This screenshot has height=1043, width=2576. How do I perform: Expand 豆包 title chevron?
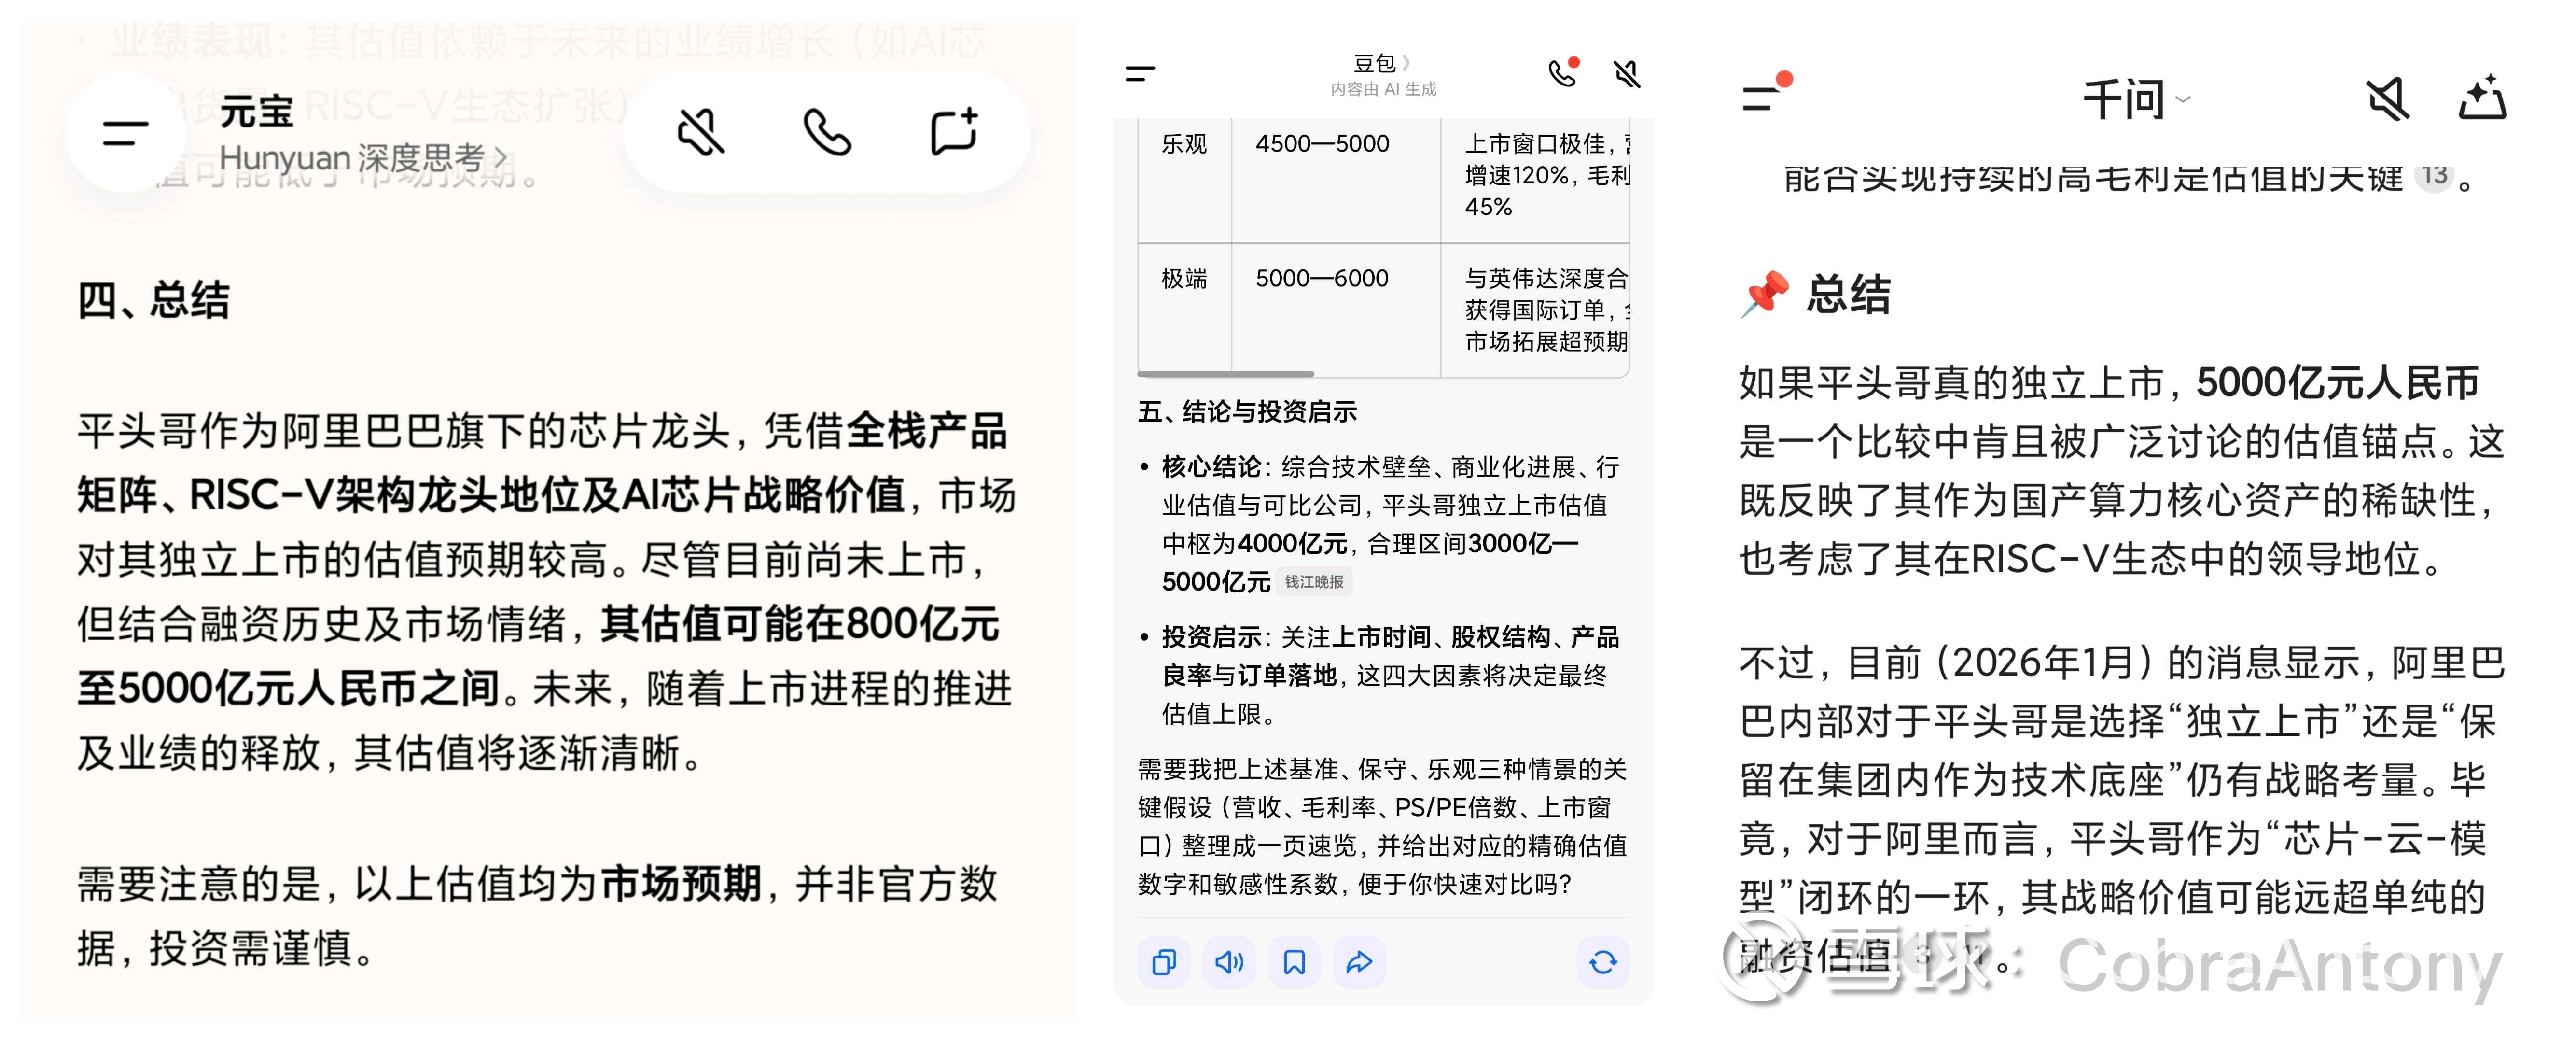click(x=1407, y=63)
